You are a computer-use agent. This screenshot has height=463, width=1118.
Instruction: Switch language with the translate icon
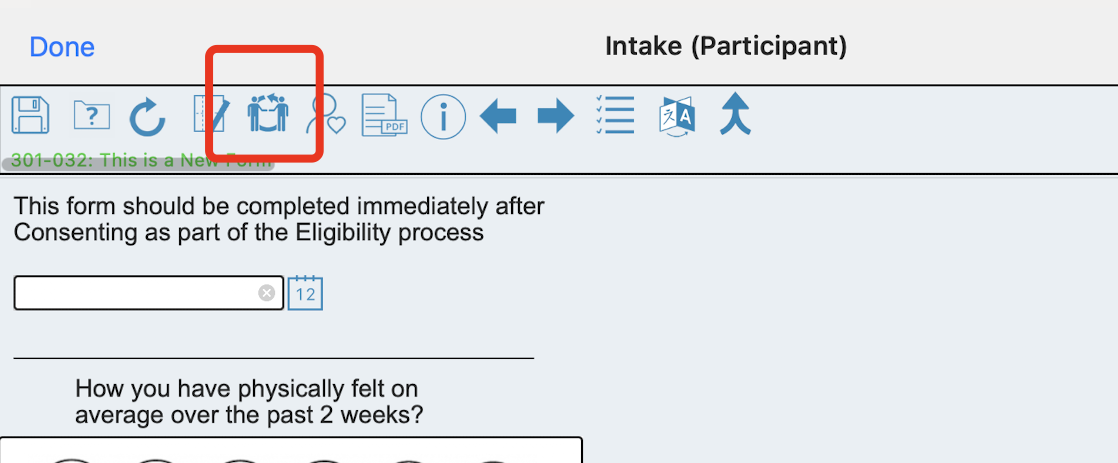(677, 116)
